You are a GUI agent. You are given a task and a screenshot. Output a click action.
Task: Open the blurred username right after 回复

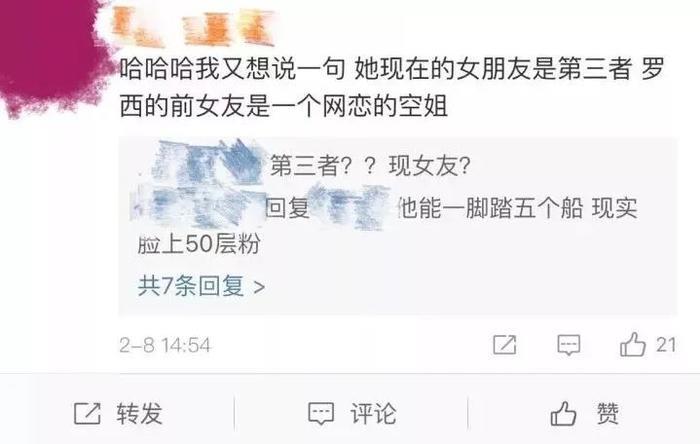(353, 207)
